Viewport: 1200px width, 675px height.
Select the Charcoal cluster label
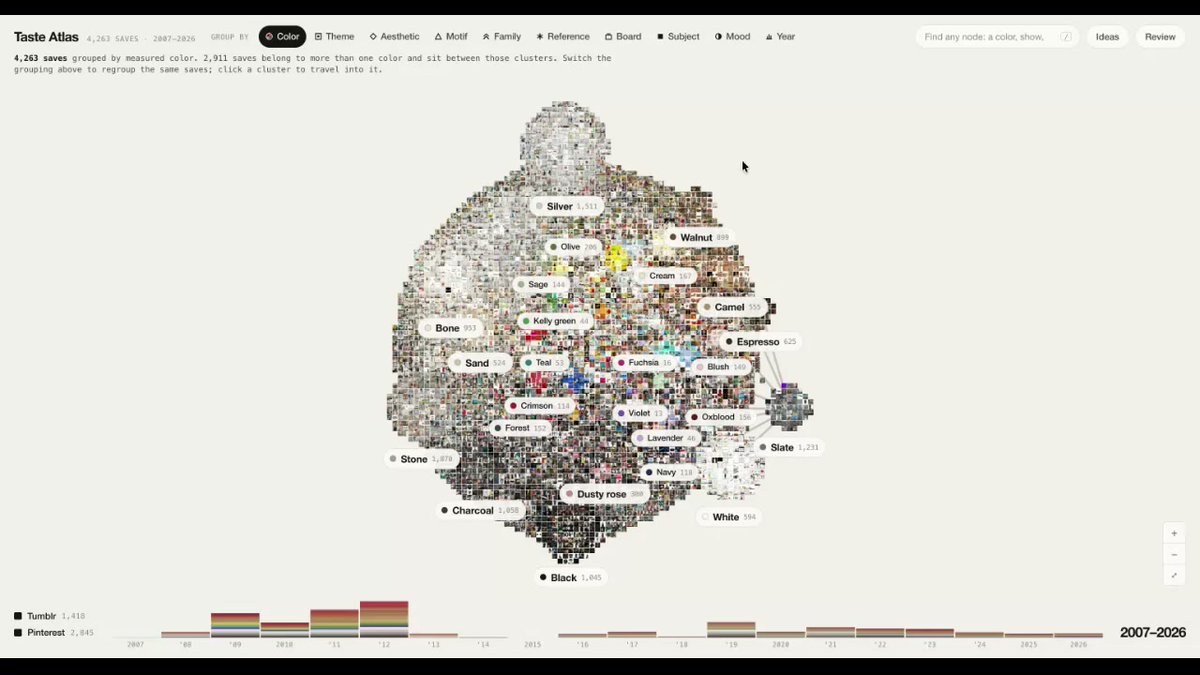pyautogui.click(x=480, y=511)
